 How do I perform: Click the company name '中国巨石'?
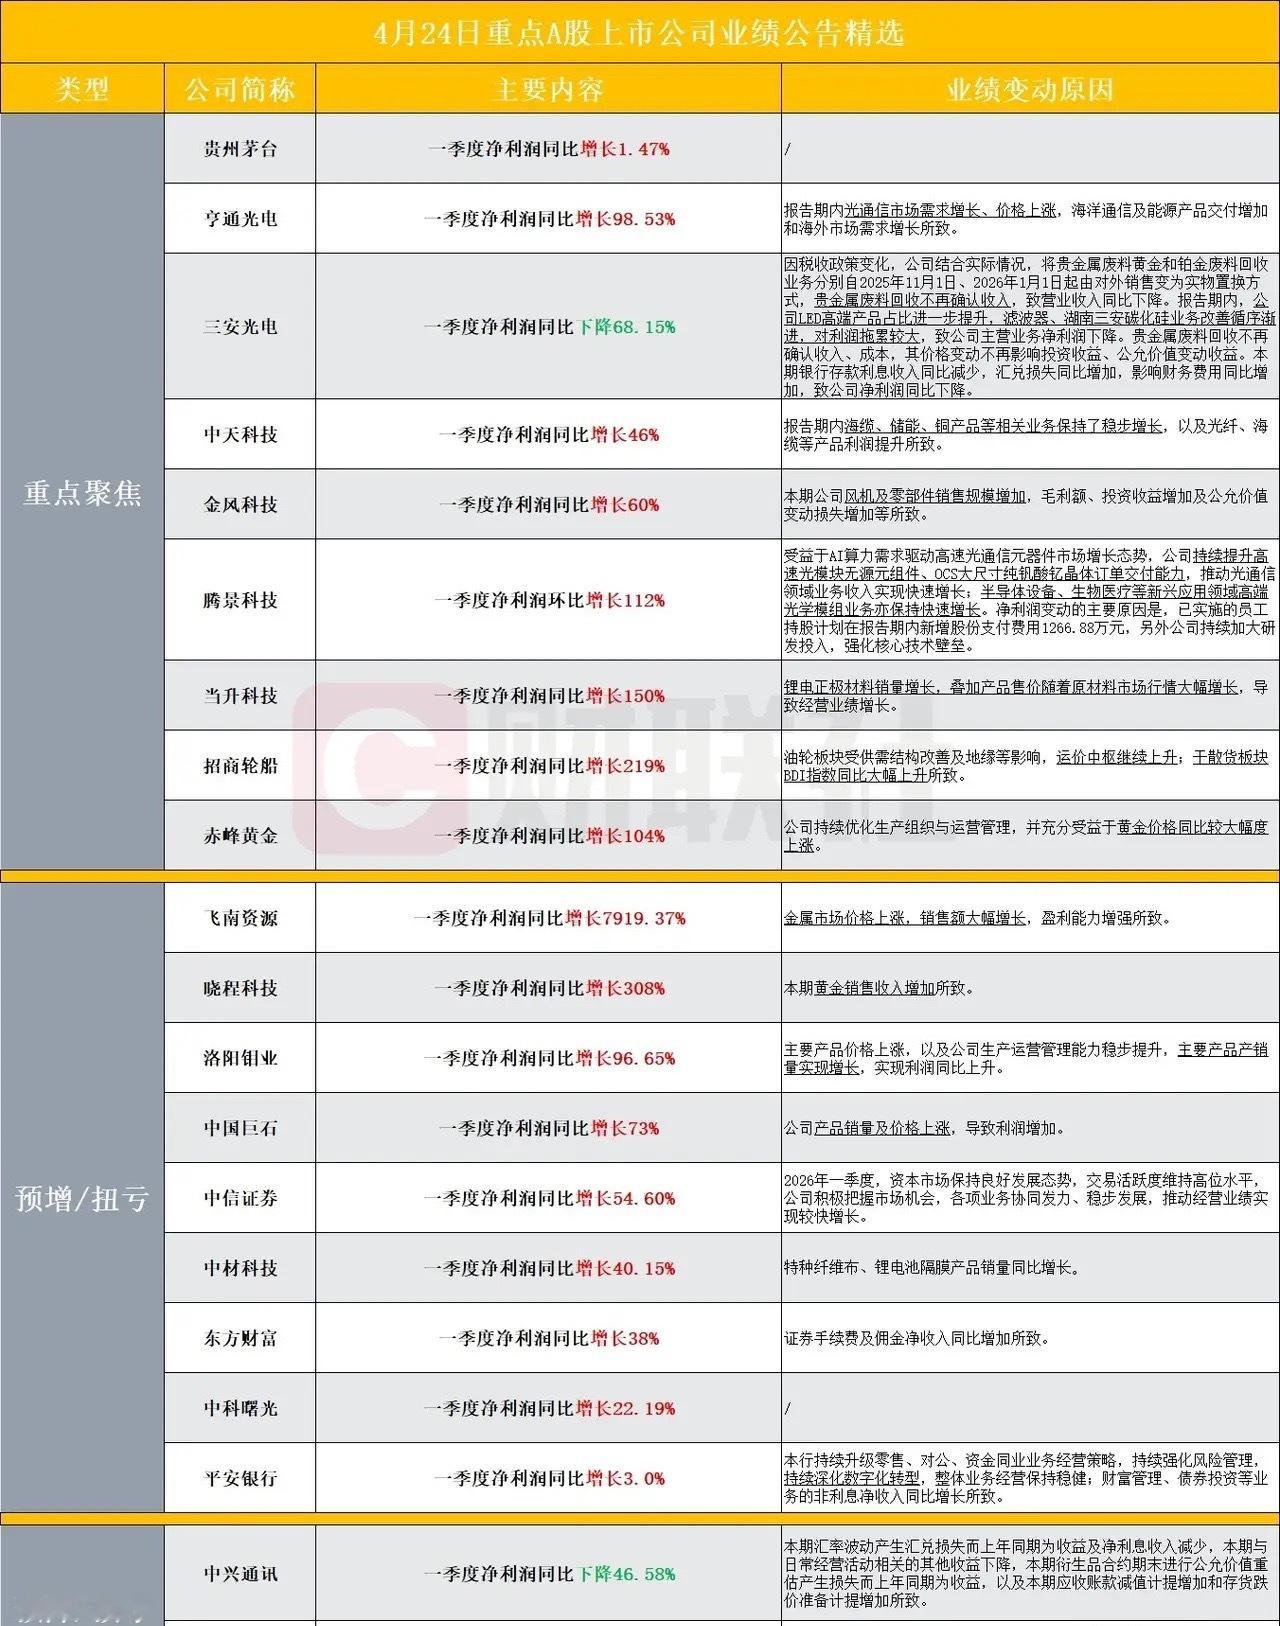[240, 1128]
